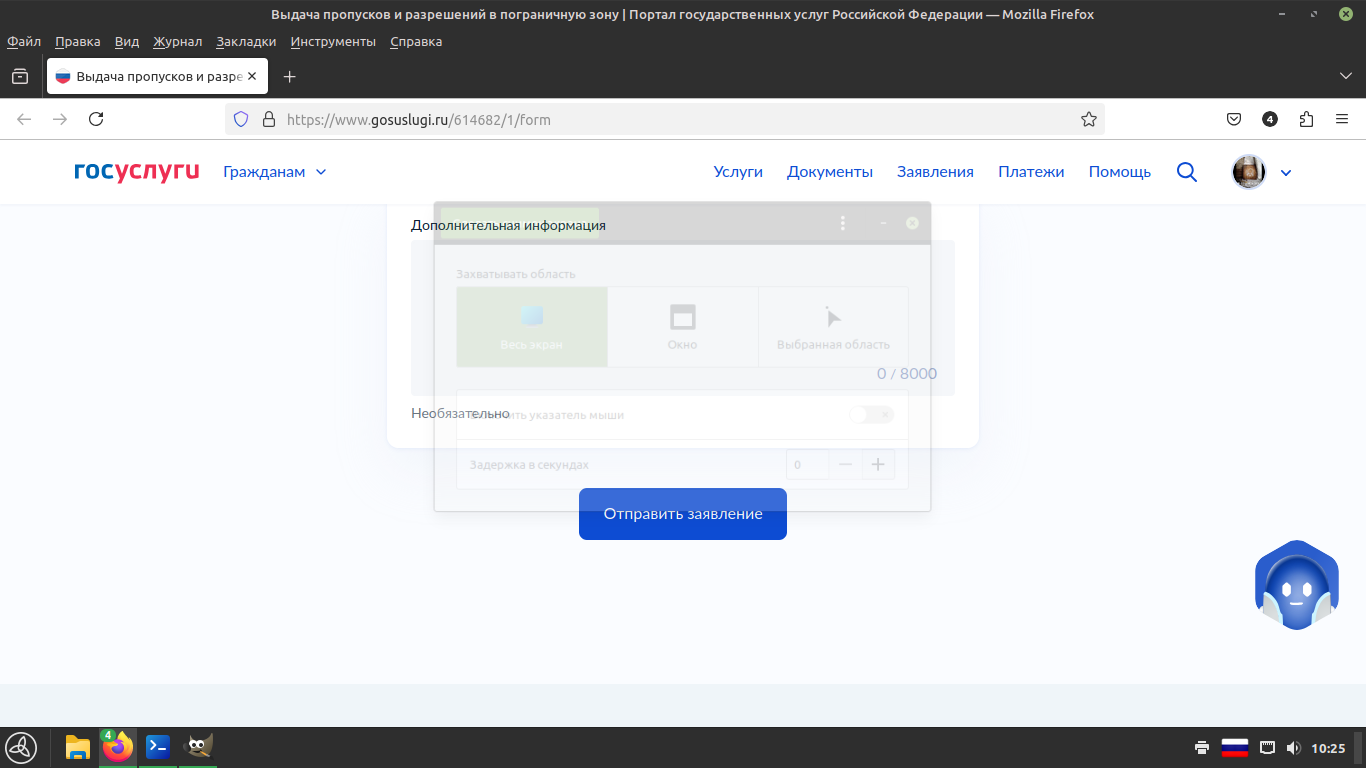
Task: Open Firefox application menu
Action: (x=1342, y=119)
